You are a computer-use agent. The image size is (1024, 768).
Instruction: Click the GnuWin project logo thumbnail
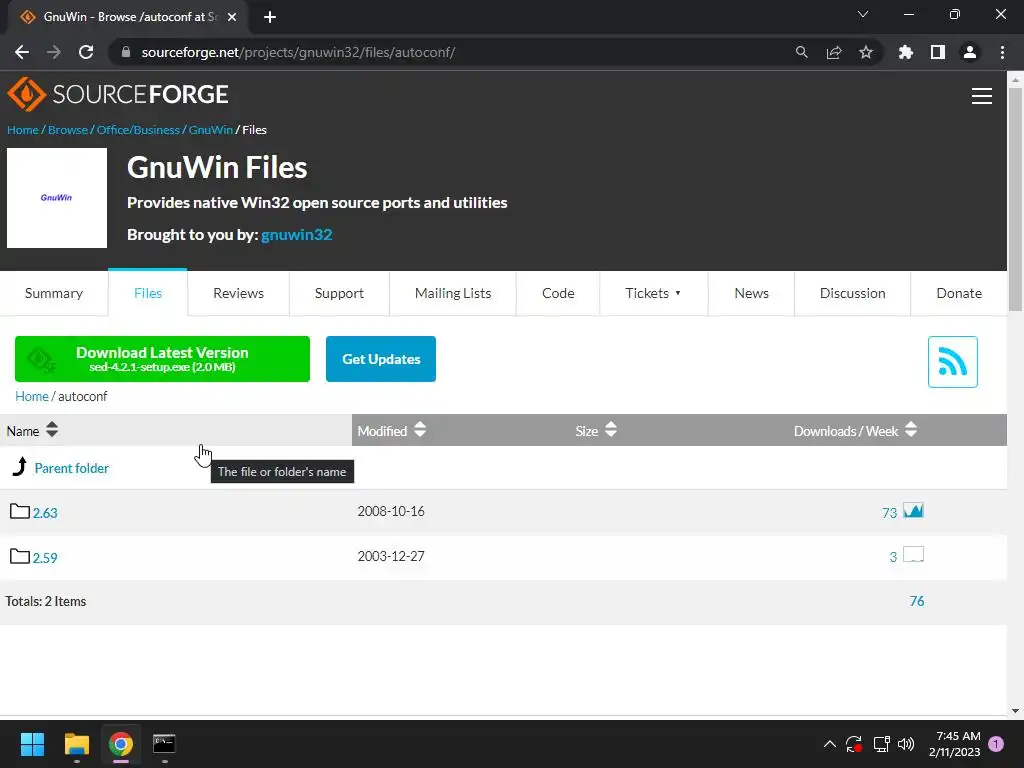57,198
